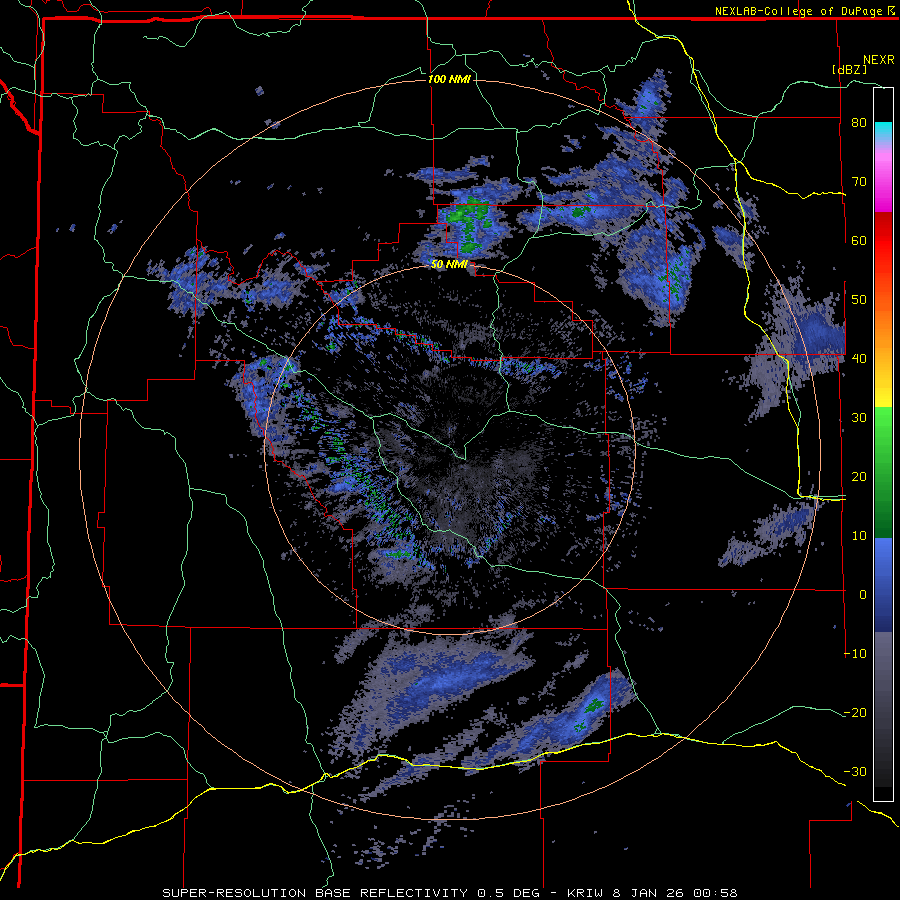This screenshot has width=900, height=900.
Task: Select the 80 value on the dBZ scale
Action: coord(859,123)
